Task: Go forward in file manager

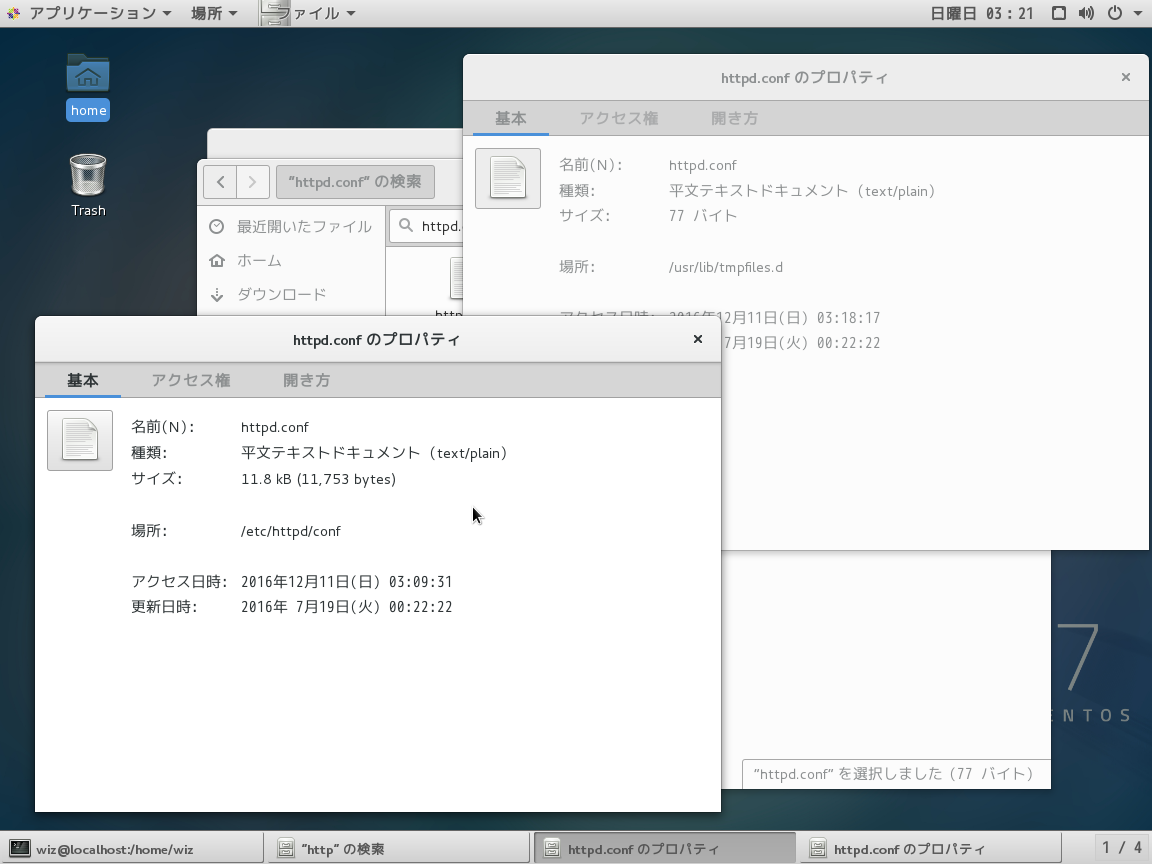Action: [253, 181]
